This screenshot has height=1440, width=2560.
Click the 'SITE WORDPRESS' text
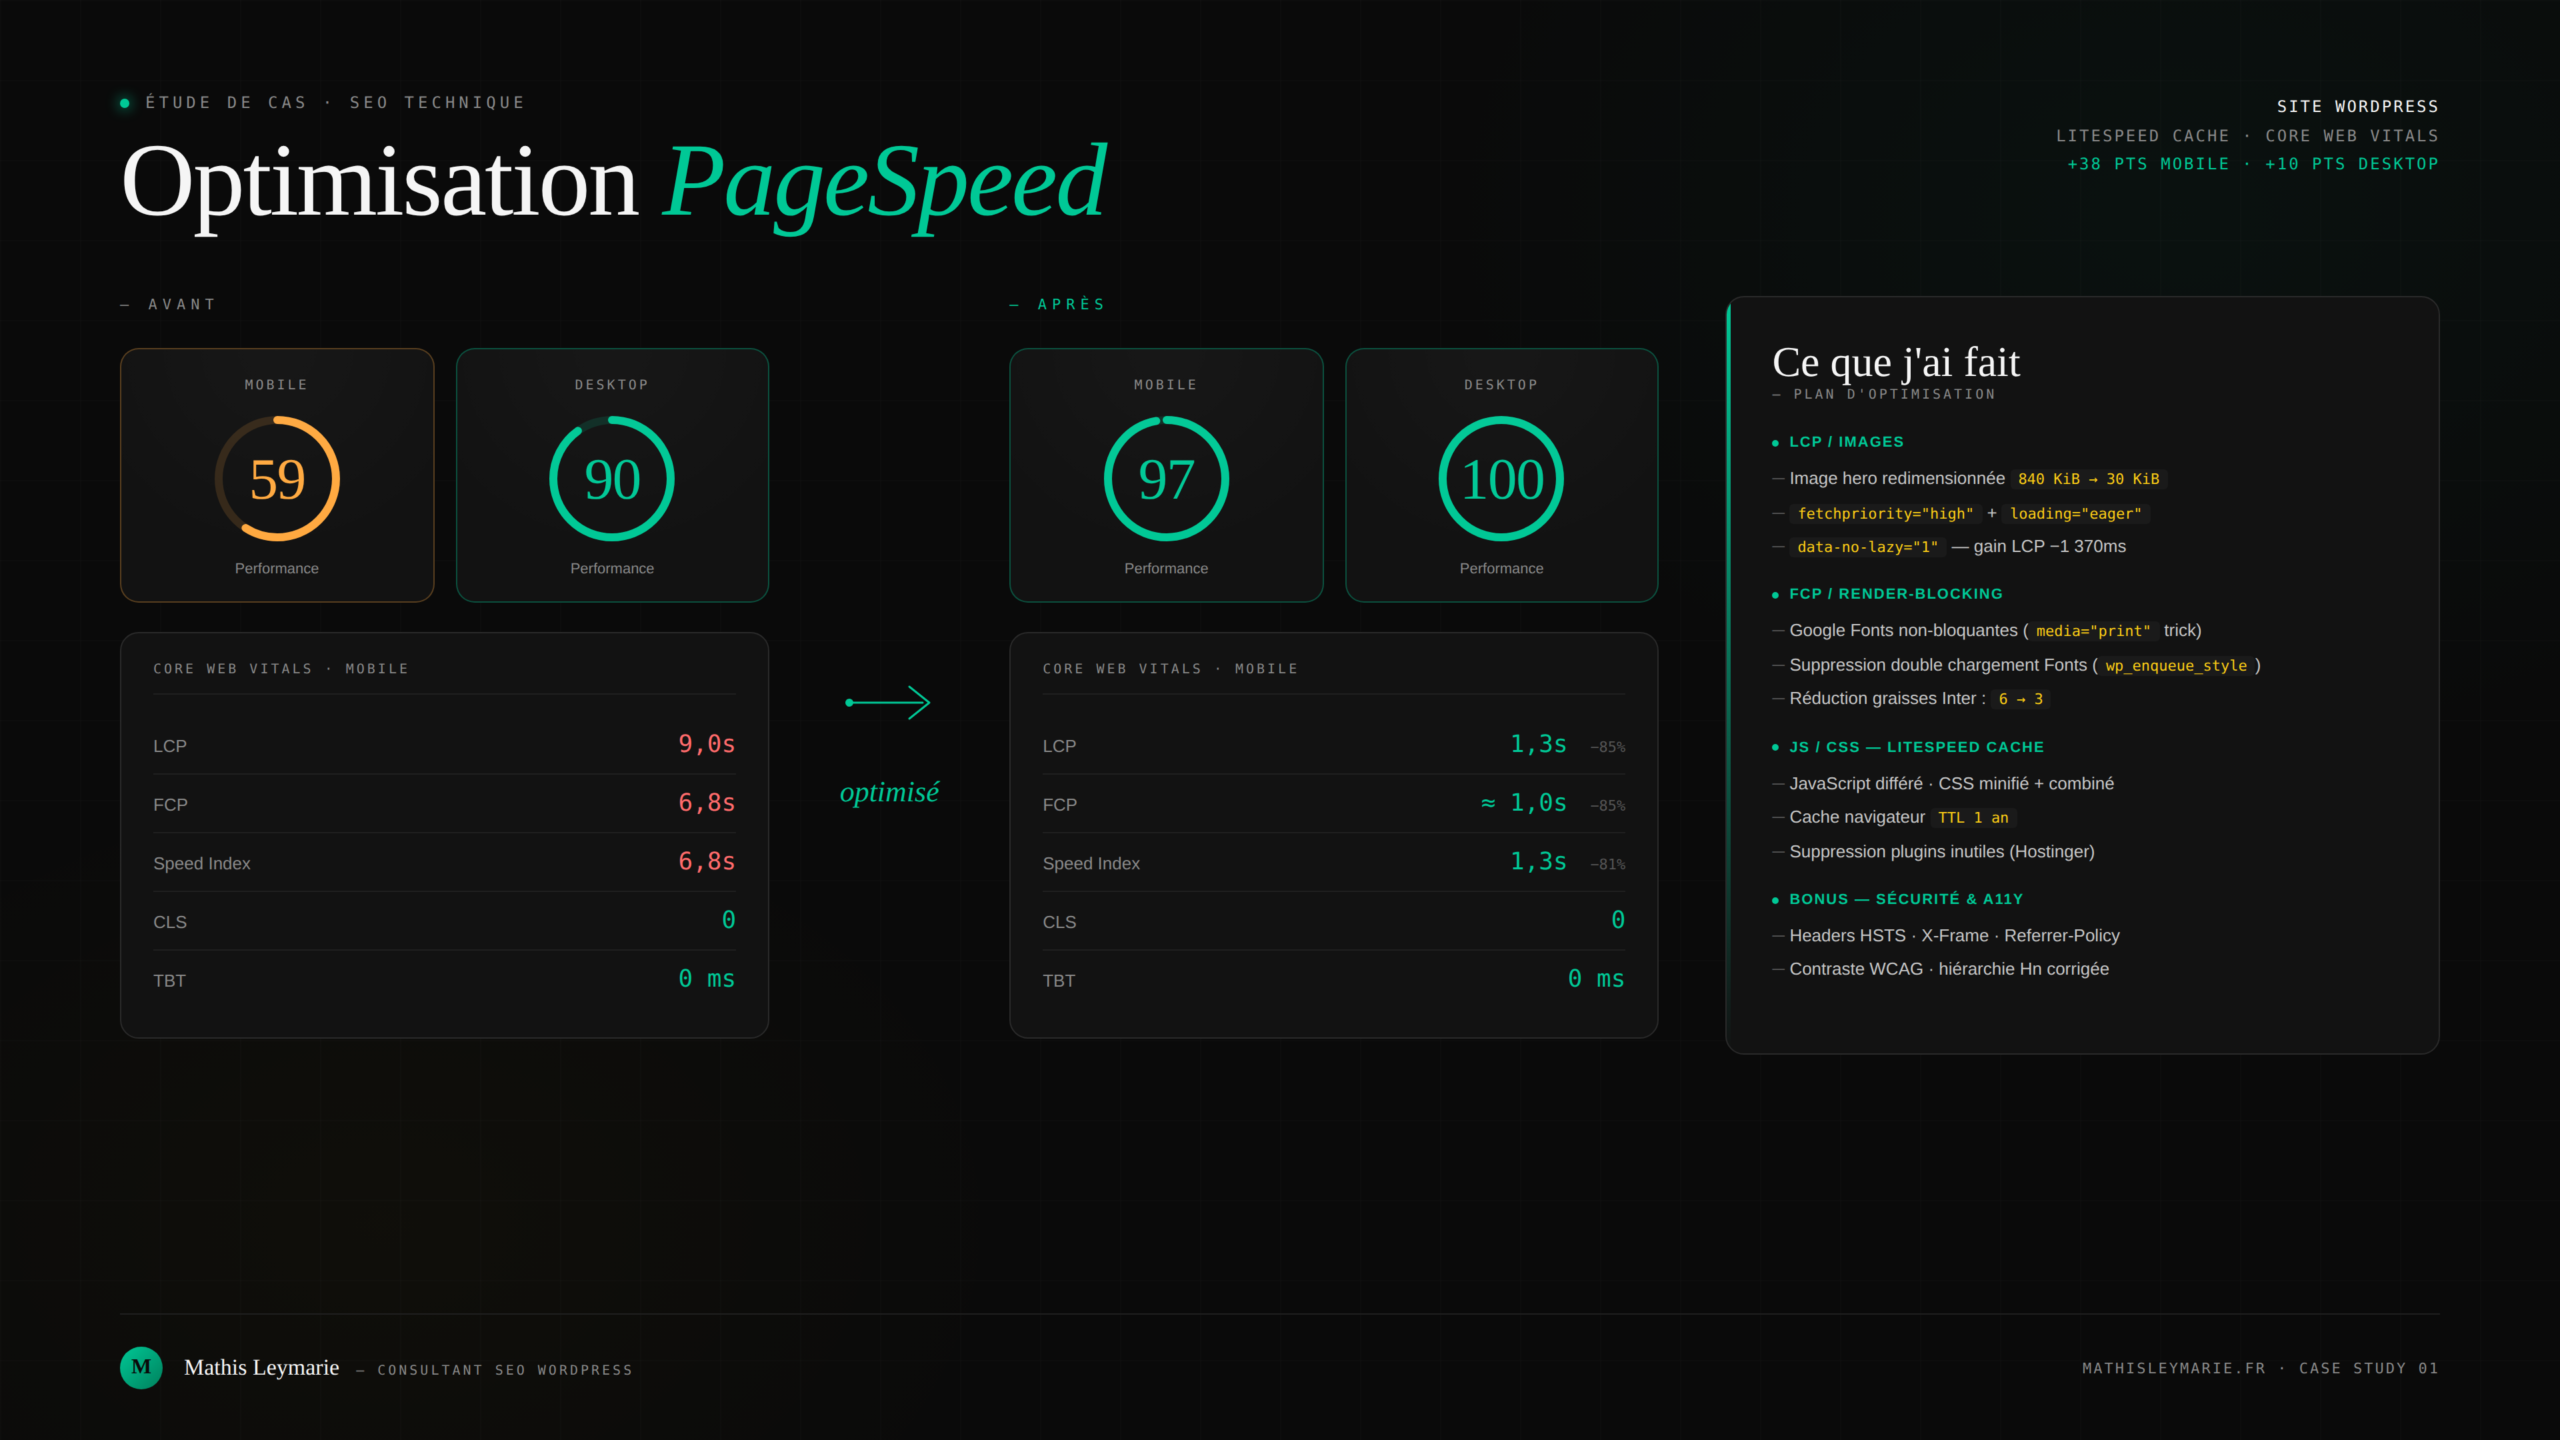[2358, 106]
